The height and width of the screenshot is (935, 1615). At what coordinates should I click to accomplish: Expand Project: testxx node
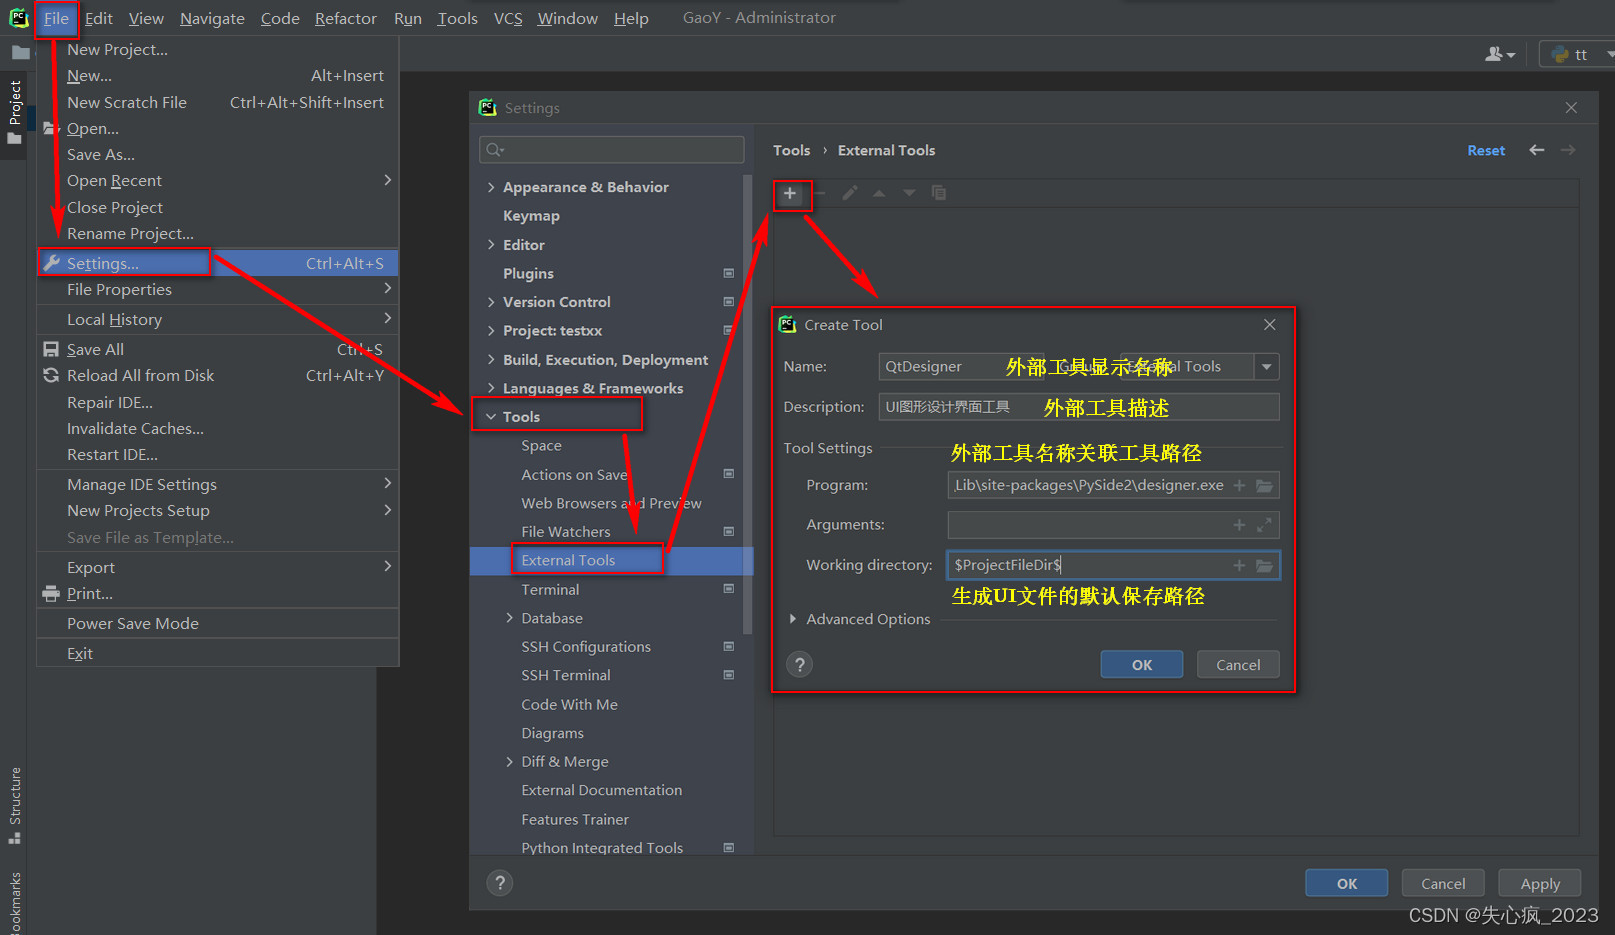491,330
